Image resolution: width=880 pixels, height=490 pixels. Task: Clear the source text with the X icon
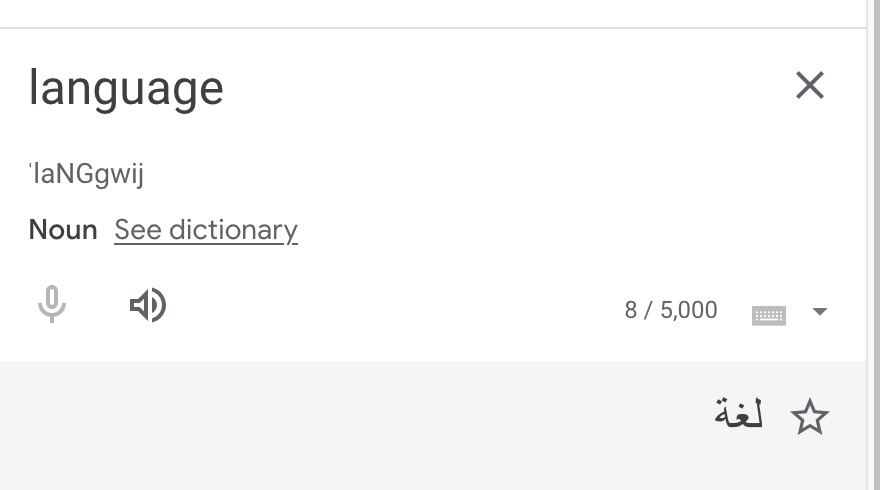point(810,85)
